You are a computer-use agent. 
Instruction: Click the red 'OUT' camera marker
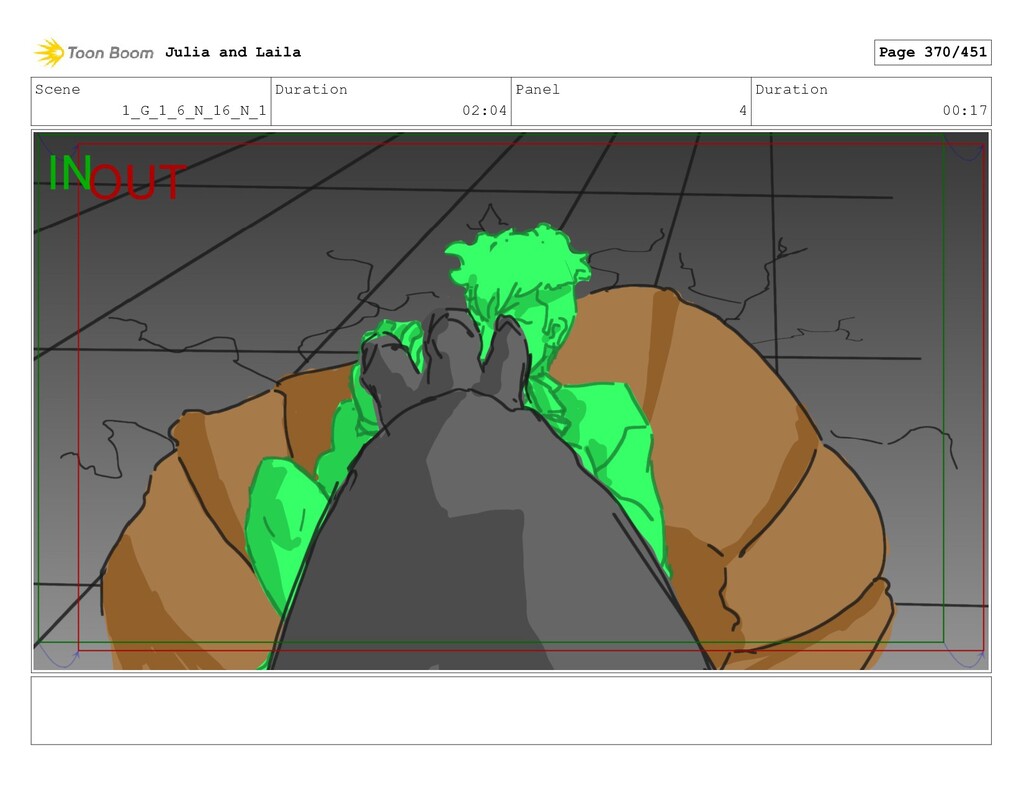[x=137, y=182]
